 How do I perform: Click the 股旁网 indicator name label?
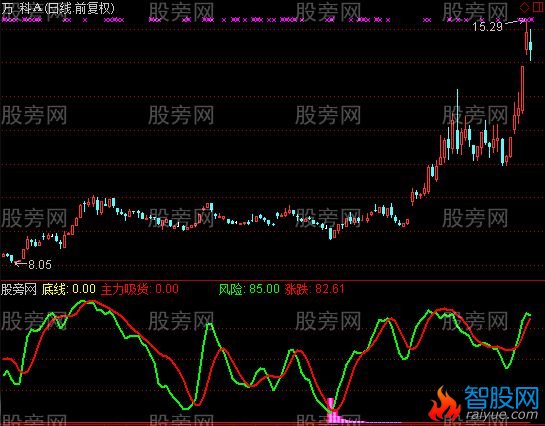(x=19, y=289)
